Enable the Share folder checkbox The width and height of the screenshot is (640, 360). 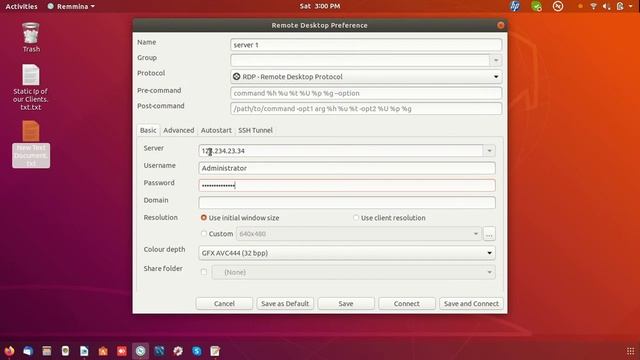point(204,272)
